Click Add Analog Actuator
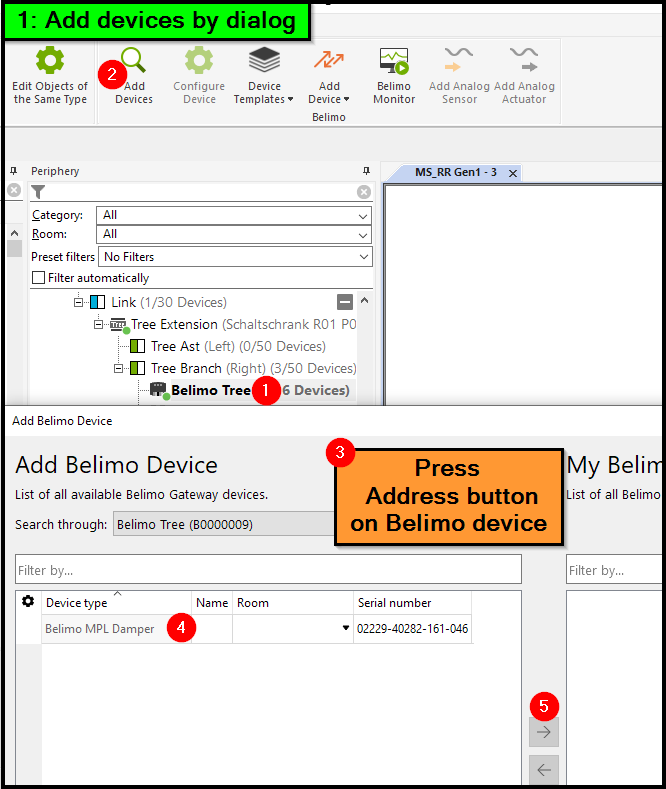The height and width of the screenshot is (789, 666). (524, 75)
